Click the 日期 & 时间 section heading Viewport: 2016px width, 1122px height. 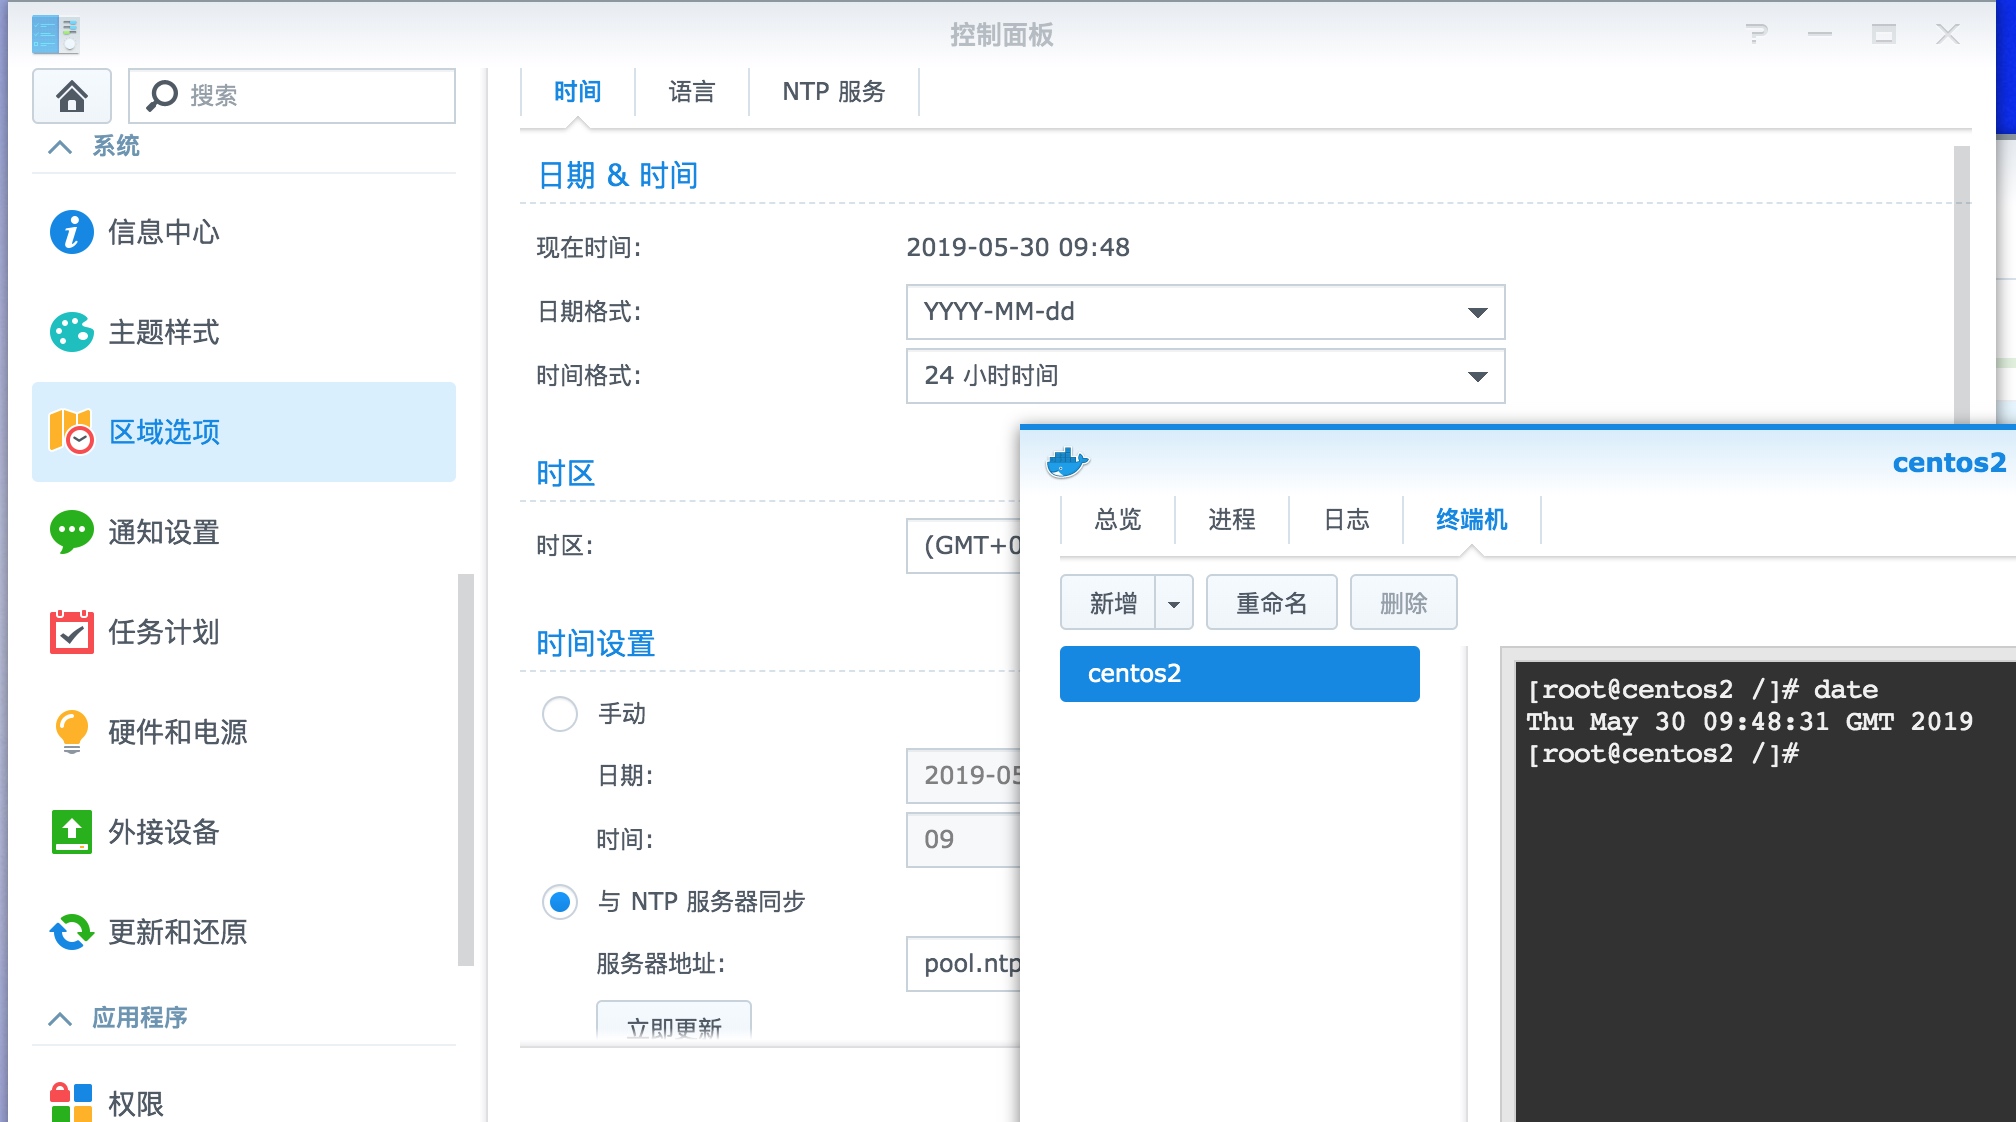[618, 176]
